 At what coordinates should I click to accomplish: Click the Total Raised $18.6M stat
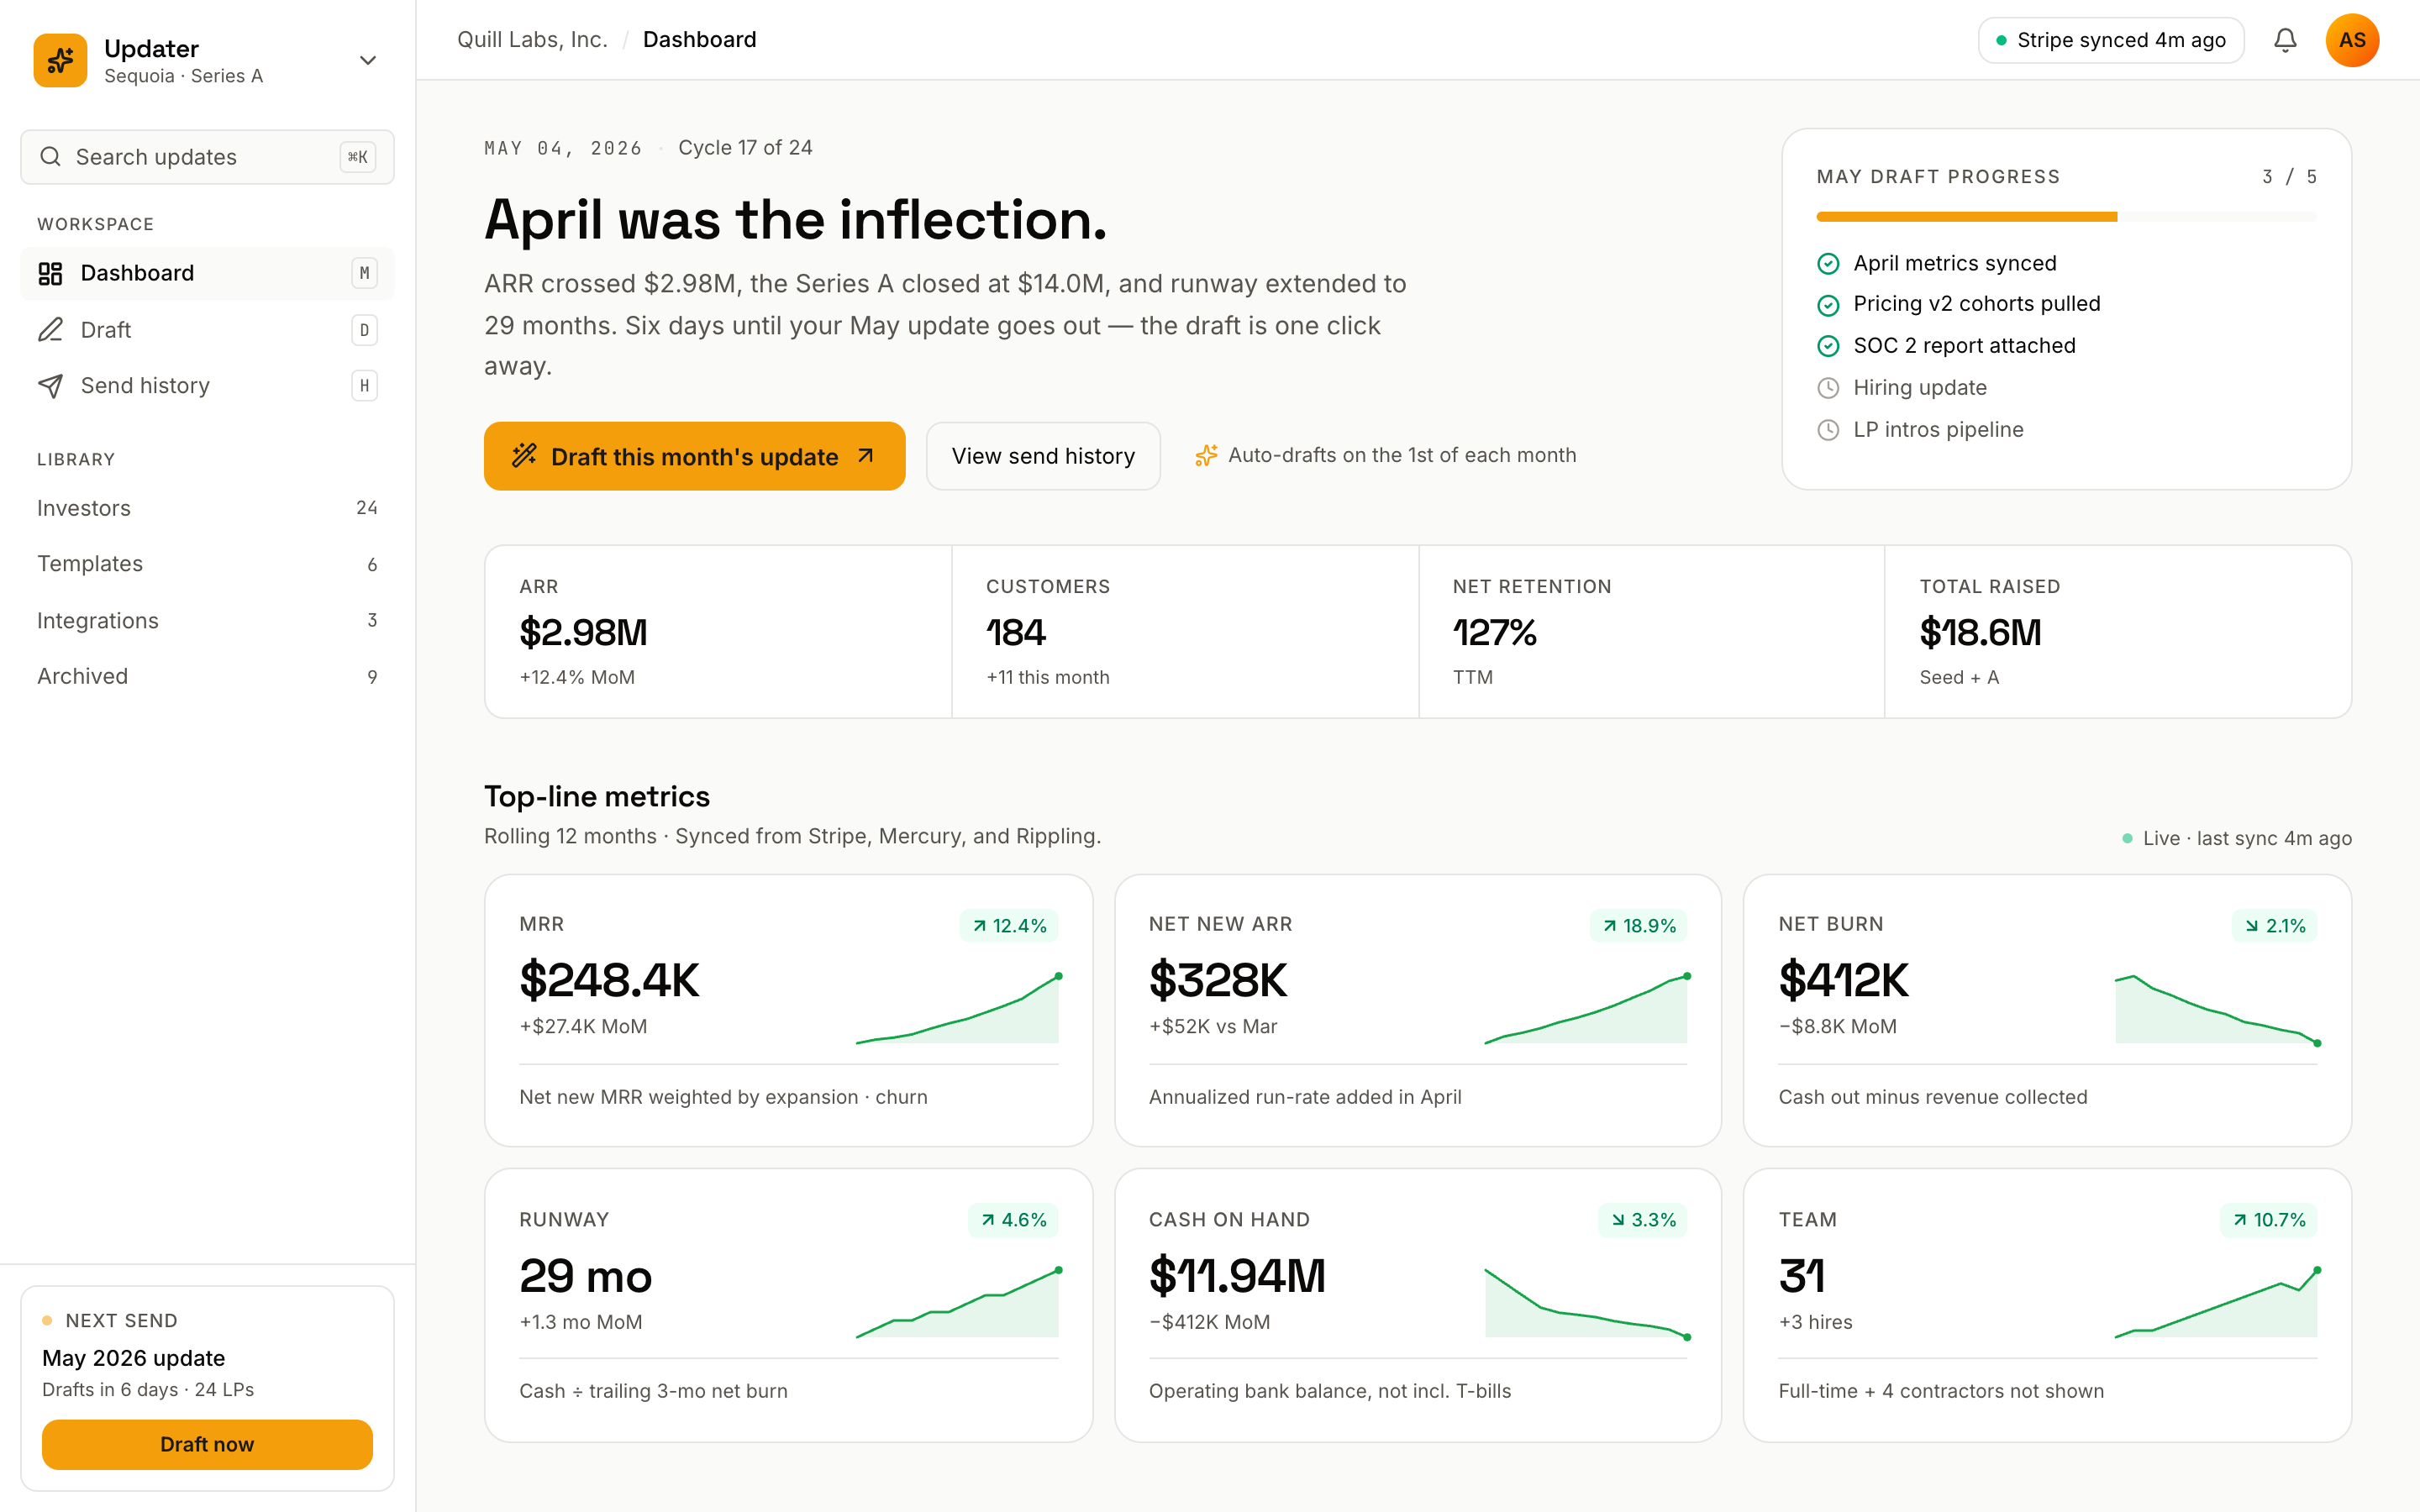(2118, 632)
